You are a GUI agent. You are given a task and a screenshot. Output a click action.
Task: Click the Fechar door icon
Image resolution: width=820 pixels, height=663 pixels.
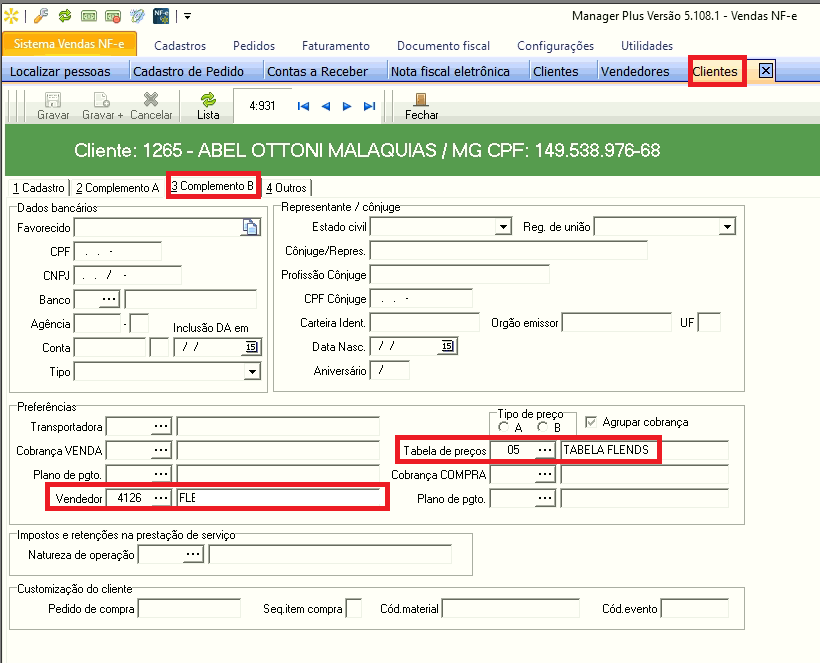tap(421, 99)
